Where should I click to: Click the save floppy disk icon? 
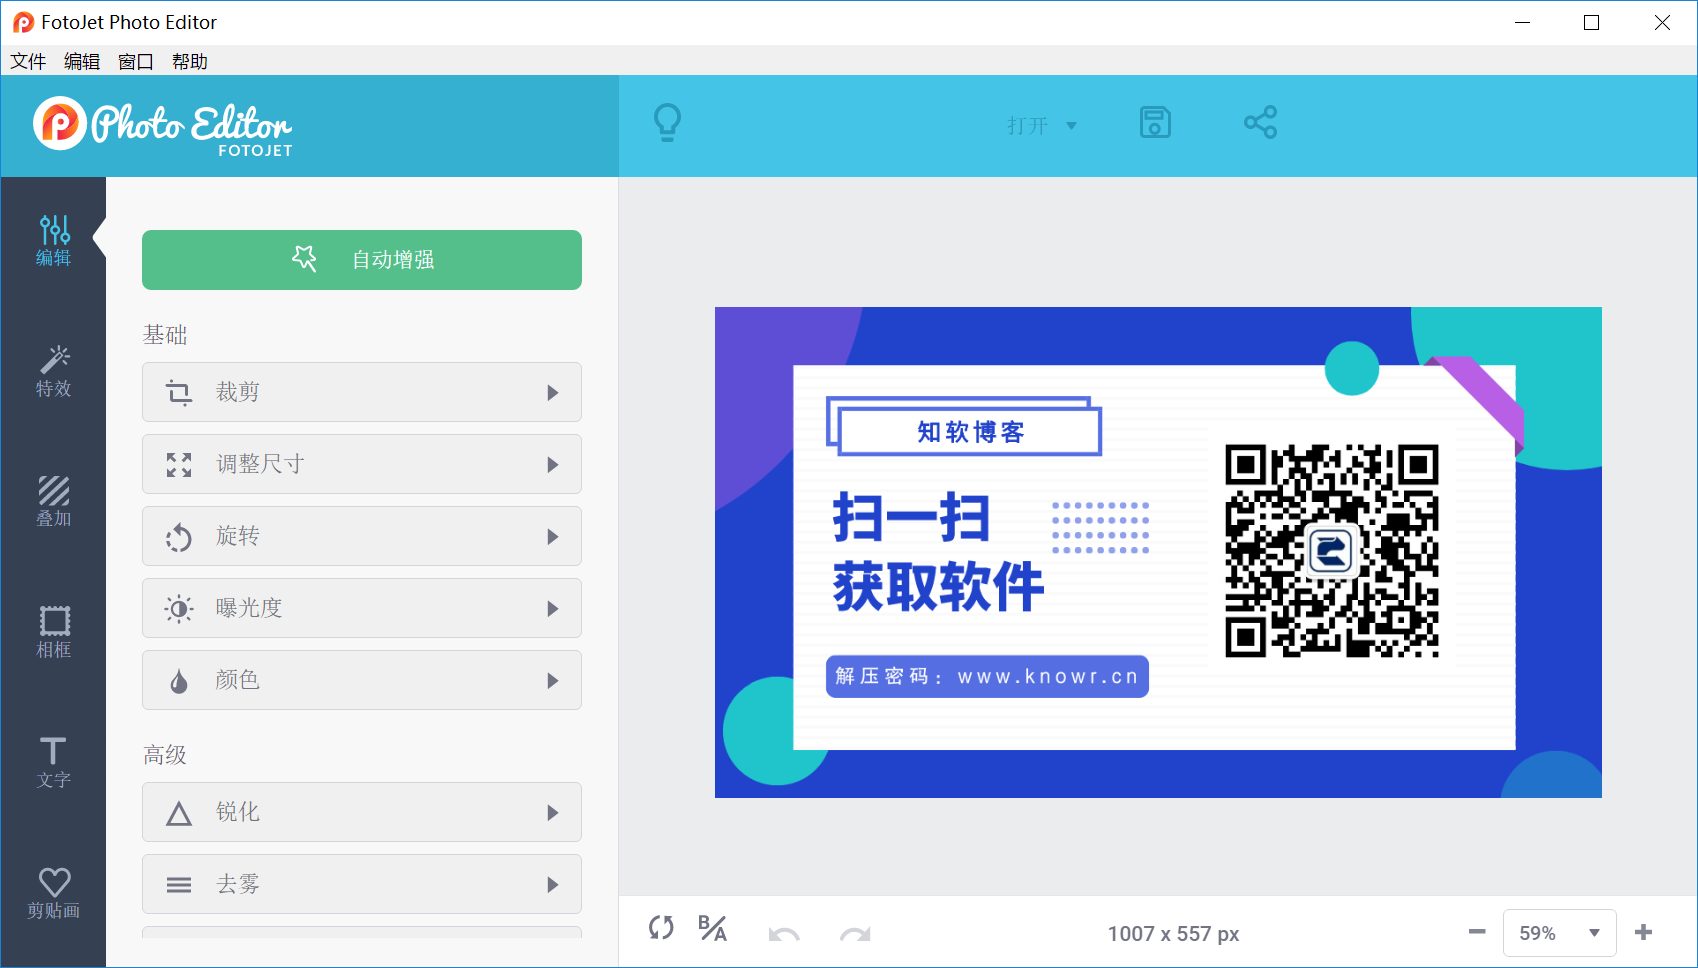(x=1155, y=123)
